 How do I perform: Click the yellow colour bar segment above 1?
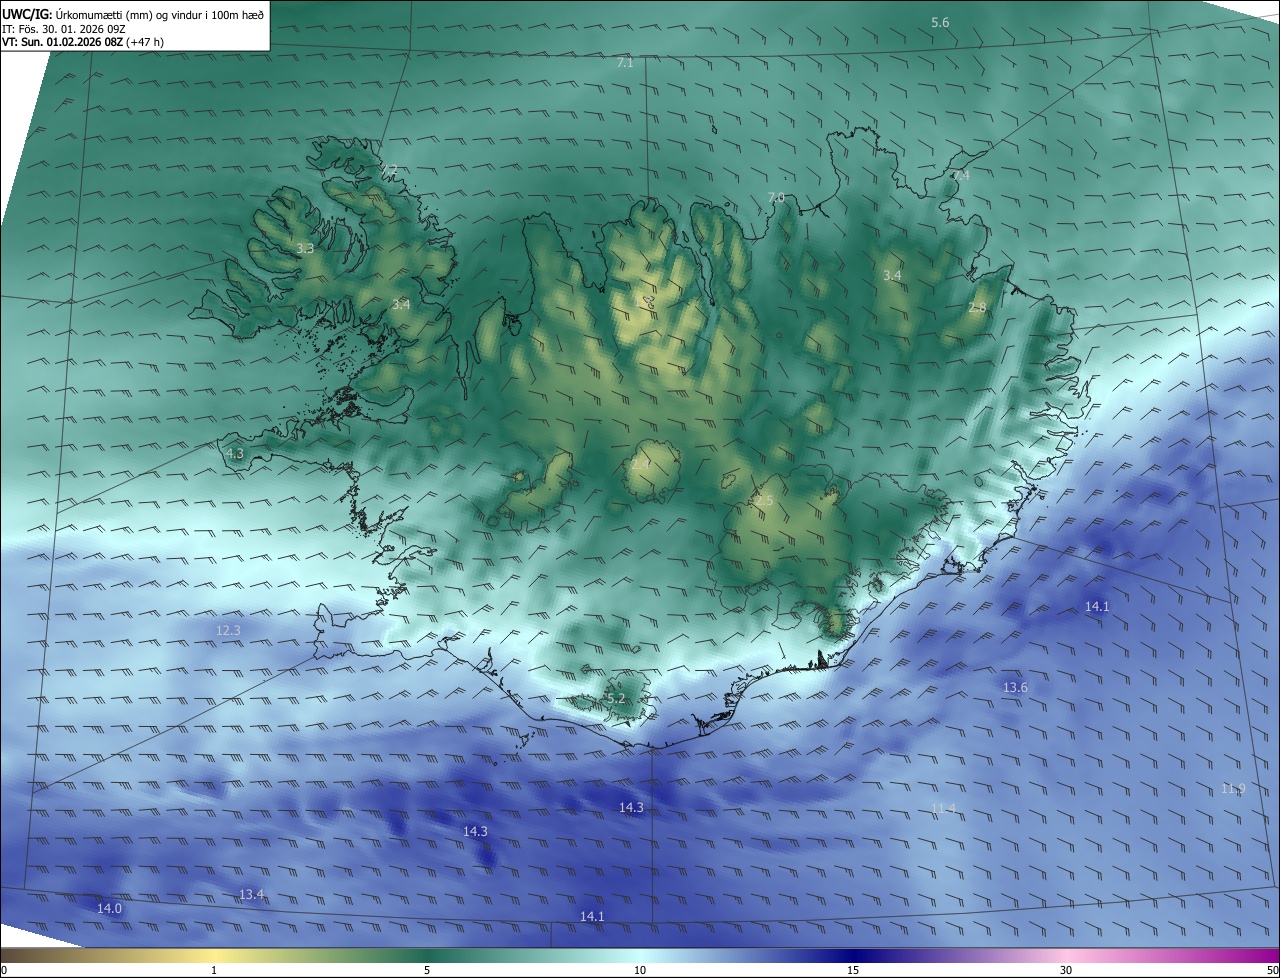[x=214, y=955]
